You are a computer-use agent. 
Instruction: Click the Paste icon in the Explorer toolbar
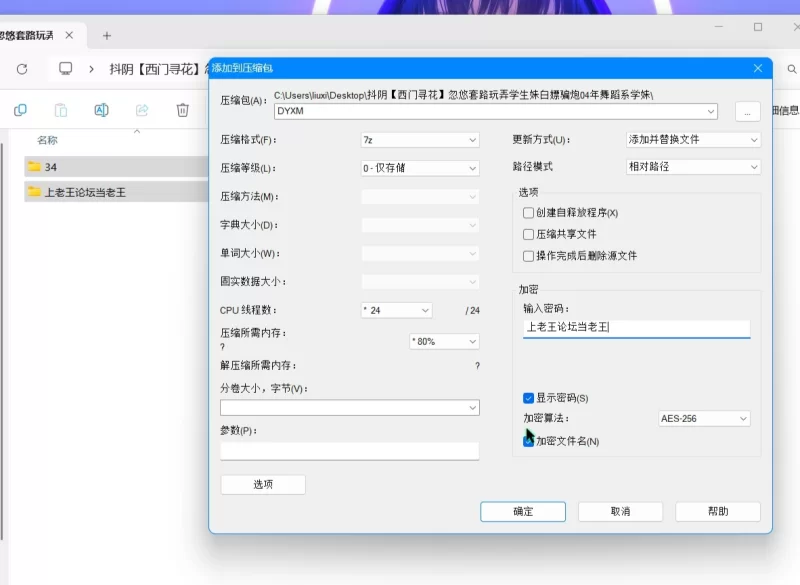(x=61, y=110)
